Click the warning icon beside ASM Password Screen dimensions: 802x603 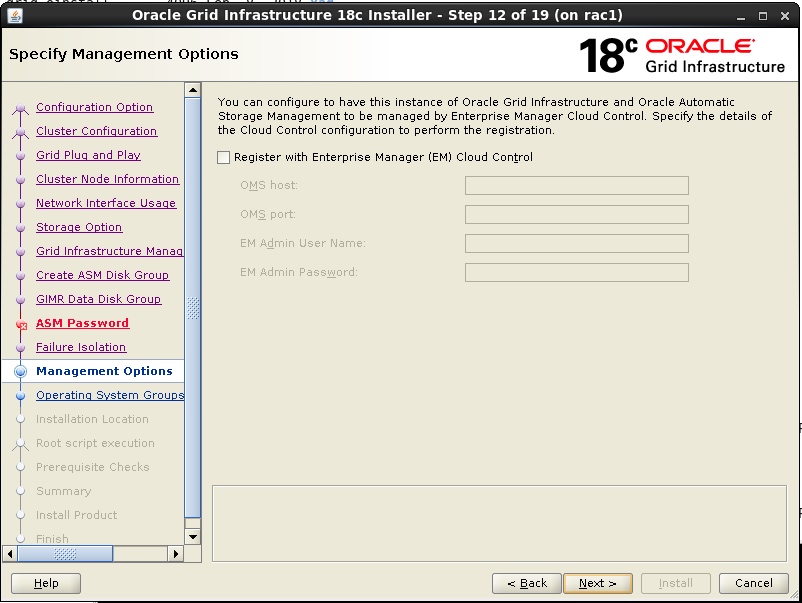pos(24,323)
